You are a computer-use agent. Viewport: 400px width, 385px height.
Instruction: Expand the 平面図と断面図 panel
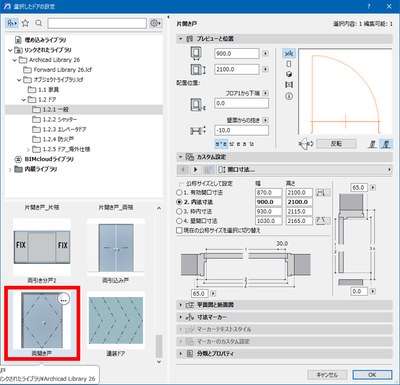pyautogui.click(x=181, y=305)
